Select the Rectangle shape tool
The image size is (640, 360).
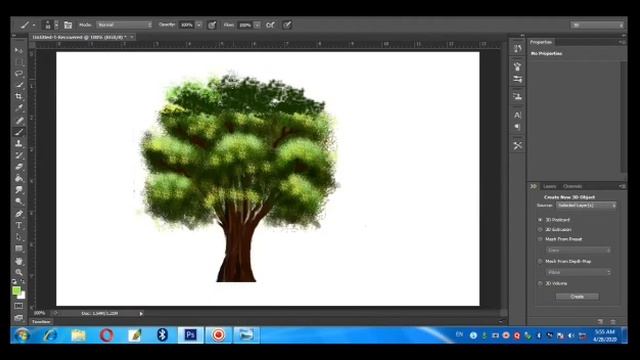pyautogui.click(x=19, y=248)
